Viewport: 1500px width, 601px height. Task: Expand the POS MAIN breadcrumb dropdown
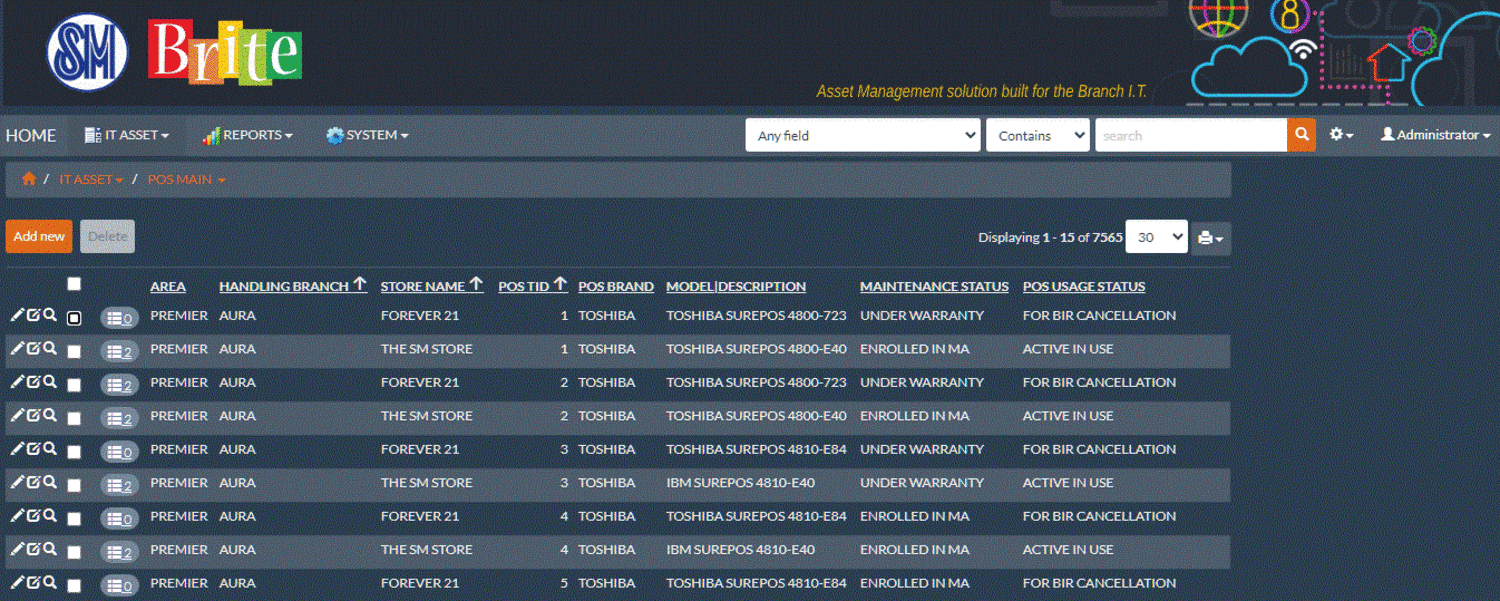coord(186,179)
